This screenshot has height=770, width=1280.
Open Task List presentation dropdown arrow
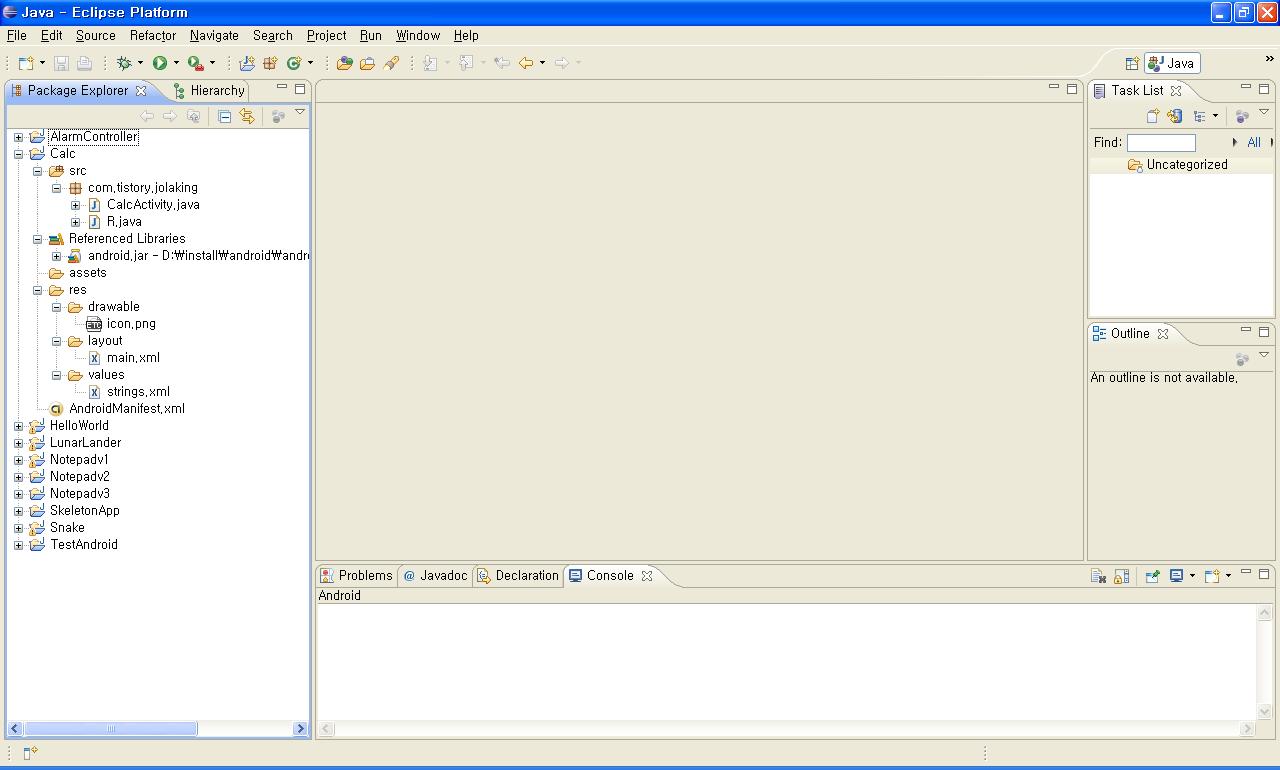pos(1215,116)
